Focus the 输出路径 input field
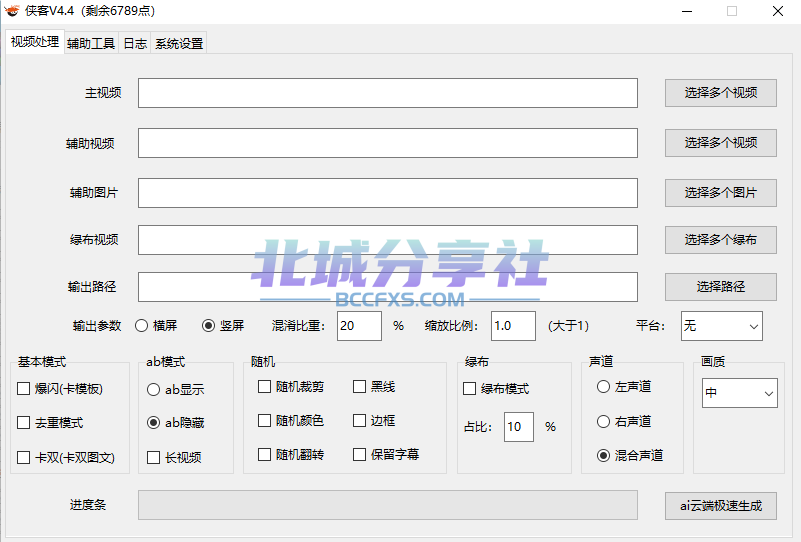 (388, 287)
